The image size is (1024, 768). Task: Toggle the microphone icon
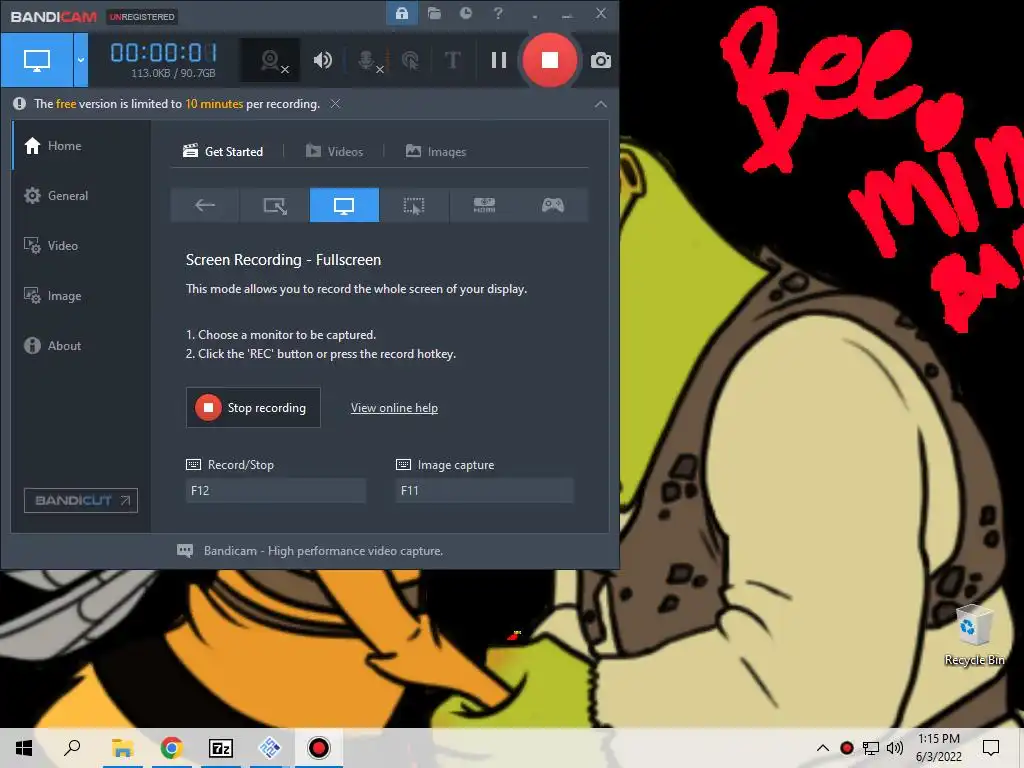click(x=368, y=61)
